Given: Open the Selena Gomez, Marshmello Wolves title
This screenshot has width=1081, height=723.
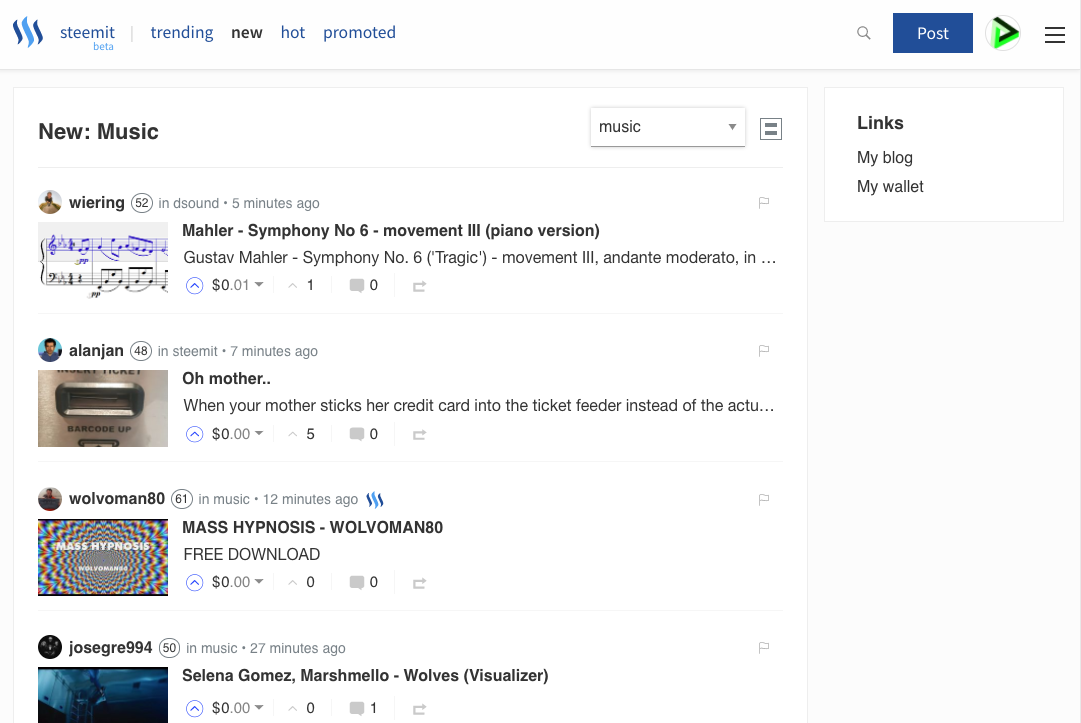Looking at the screenshot, I should pos(365,675).
